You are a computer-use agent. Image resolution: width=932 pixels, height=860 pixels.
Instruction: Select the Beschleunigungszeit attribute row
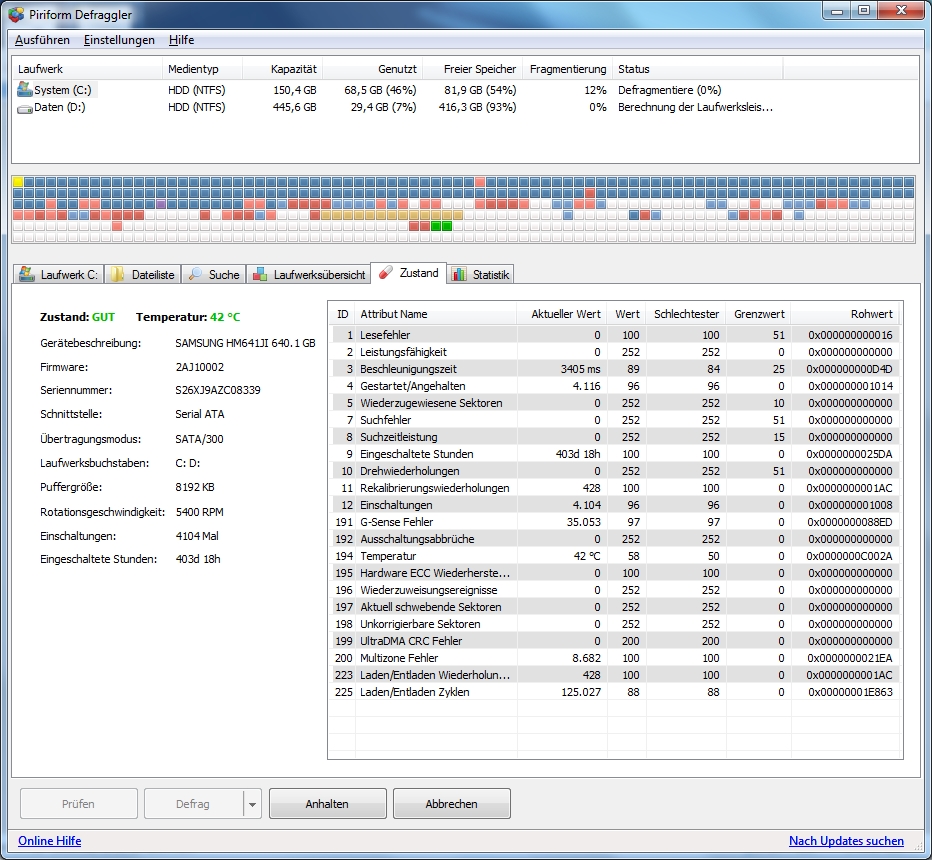tap(615, 369)
